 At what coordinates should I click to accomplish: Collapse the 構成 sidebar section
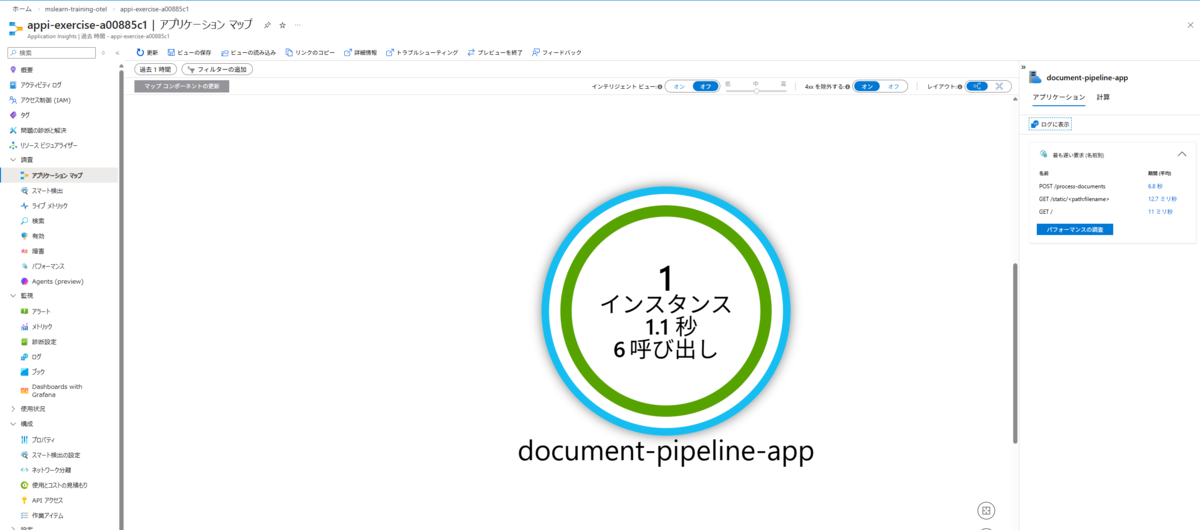13,424
